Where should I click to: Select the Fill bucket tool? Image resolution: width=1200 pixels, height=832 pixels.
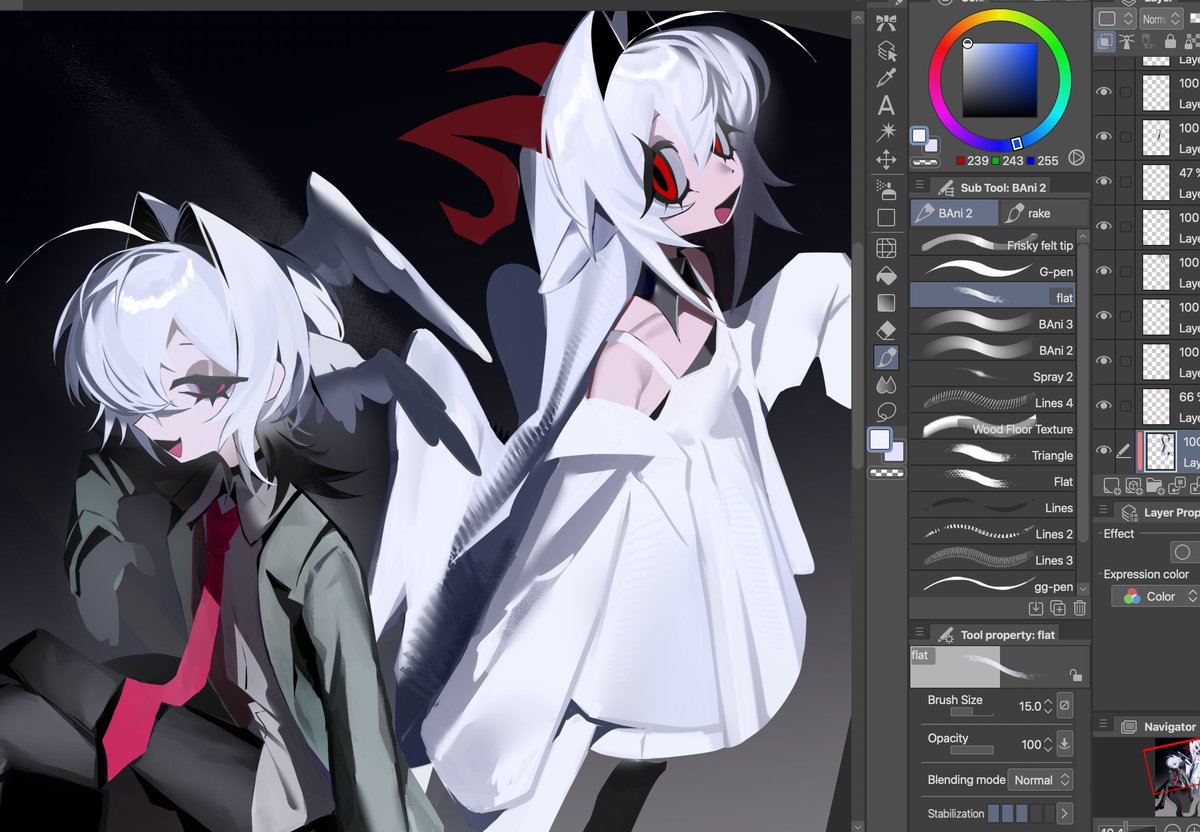point(886,274)
